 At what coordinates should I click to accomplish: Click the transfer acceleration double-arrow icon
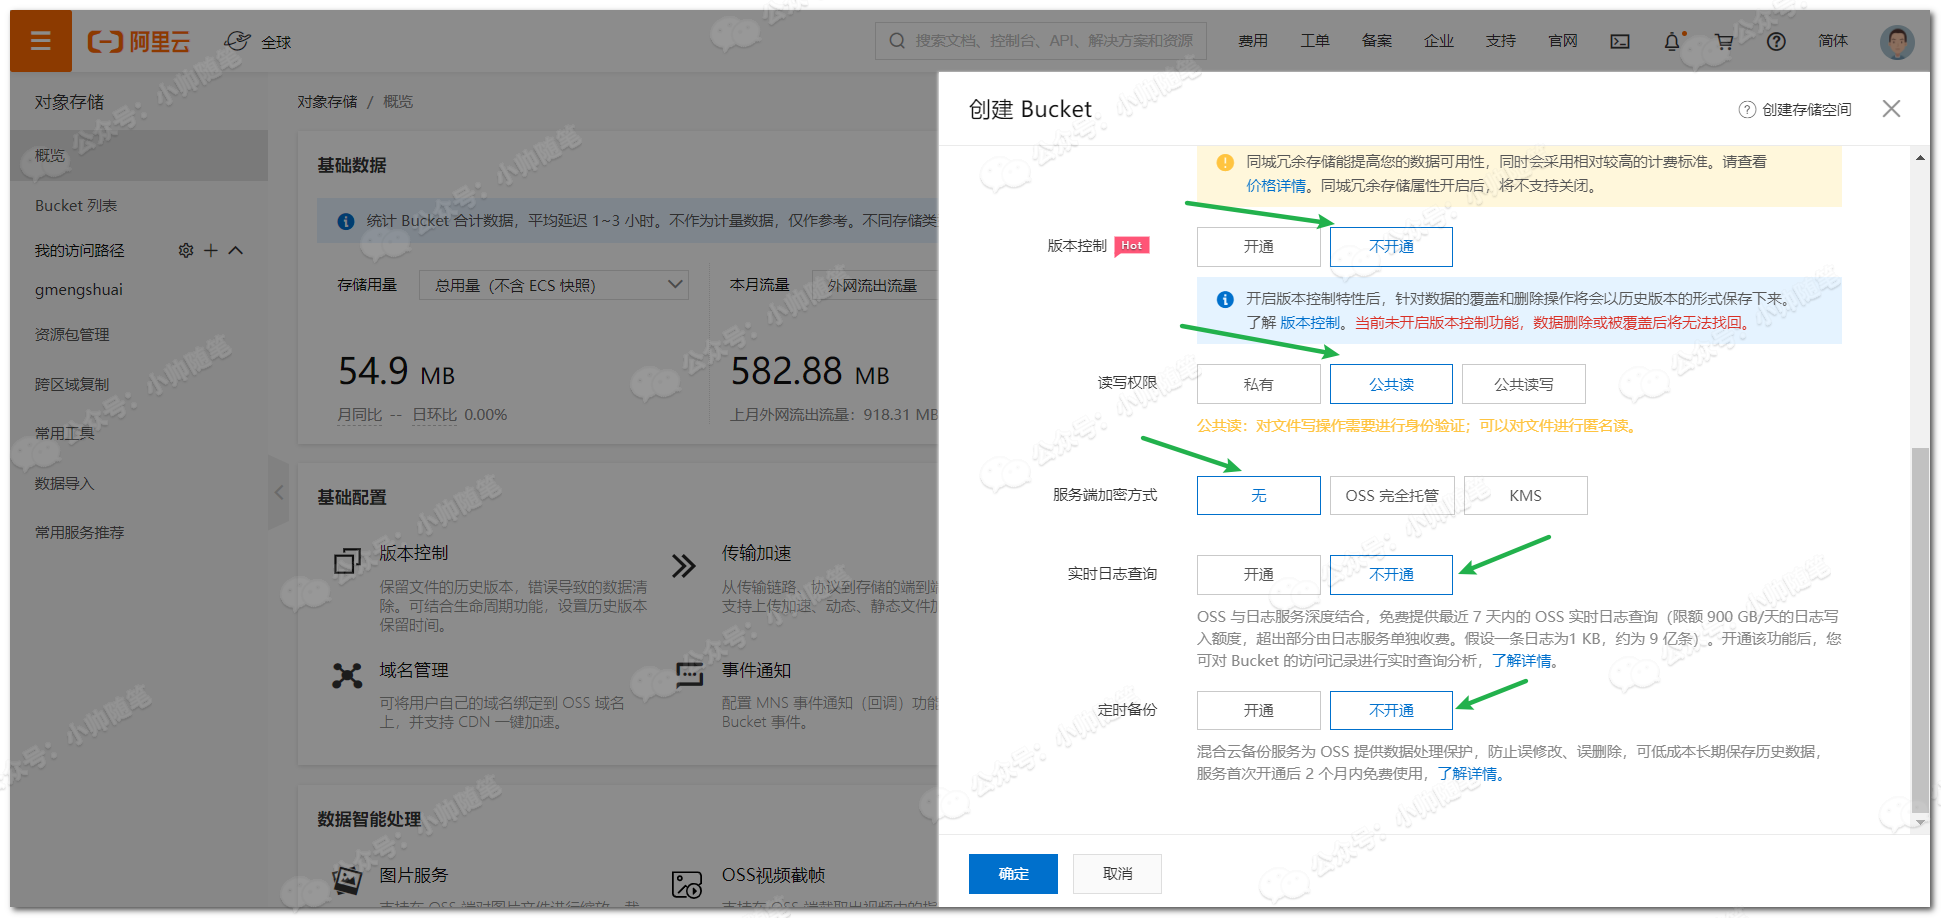point(683,566)
